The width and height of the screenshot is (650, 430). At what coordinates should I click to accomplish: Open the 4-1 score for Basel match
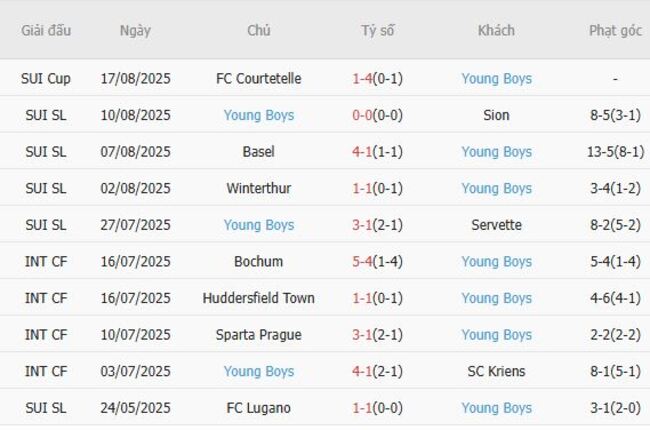coord(363,152)
